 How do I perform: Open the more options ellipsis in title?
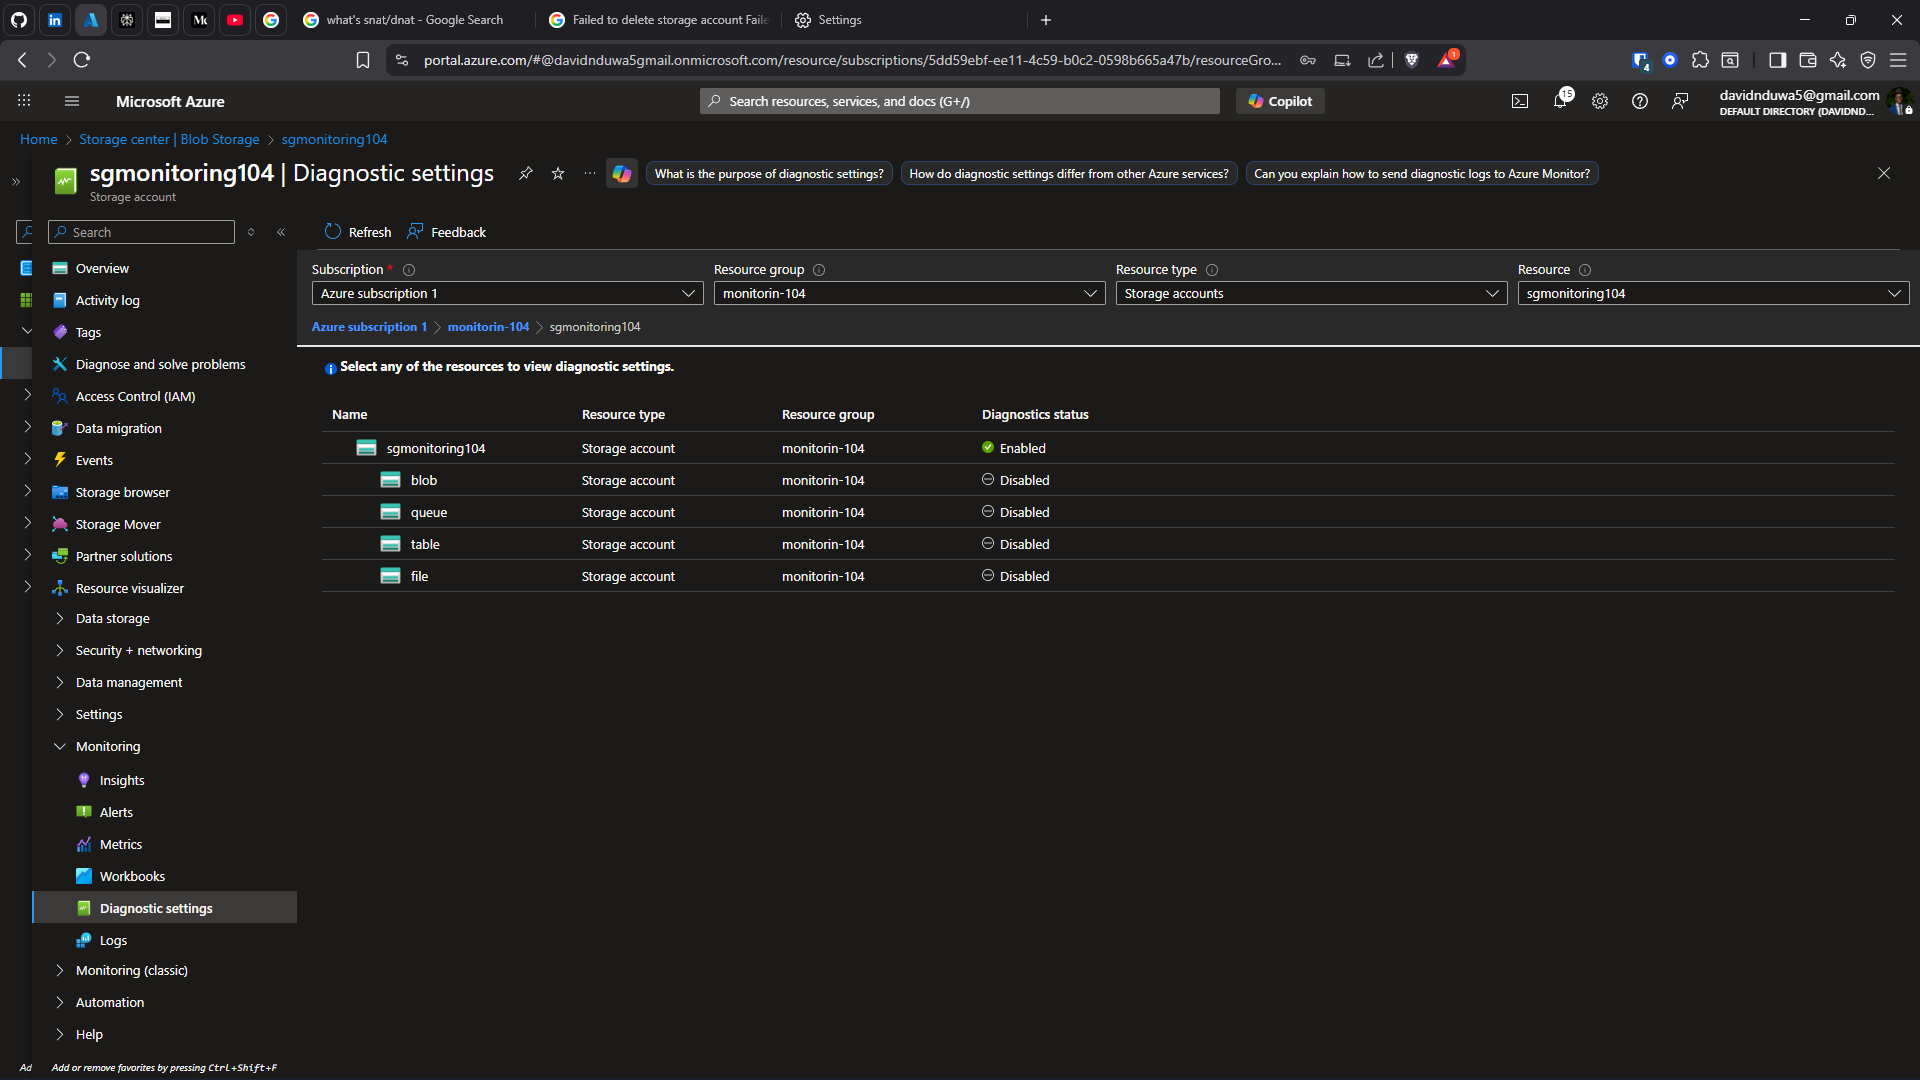click(590, 173)
